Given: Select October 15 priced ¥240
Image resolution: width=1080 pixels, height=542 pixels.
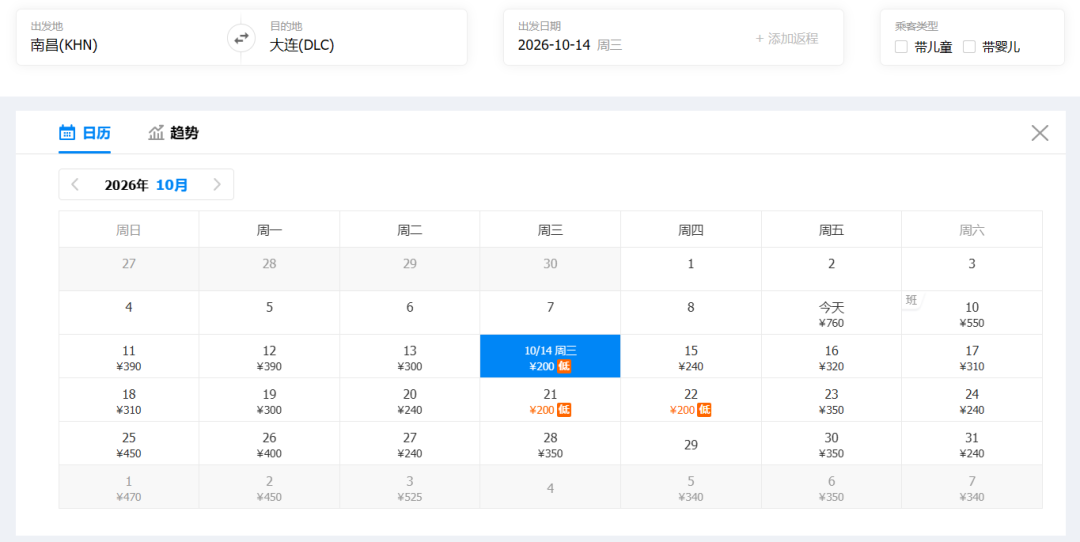Looking at the screenshot, I should (x=691, y=357).
